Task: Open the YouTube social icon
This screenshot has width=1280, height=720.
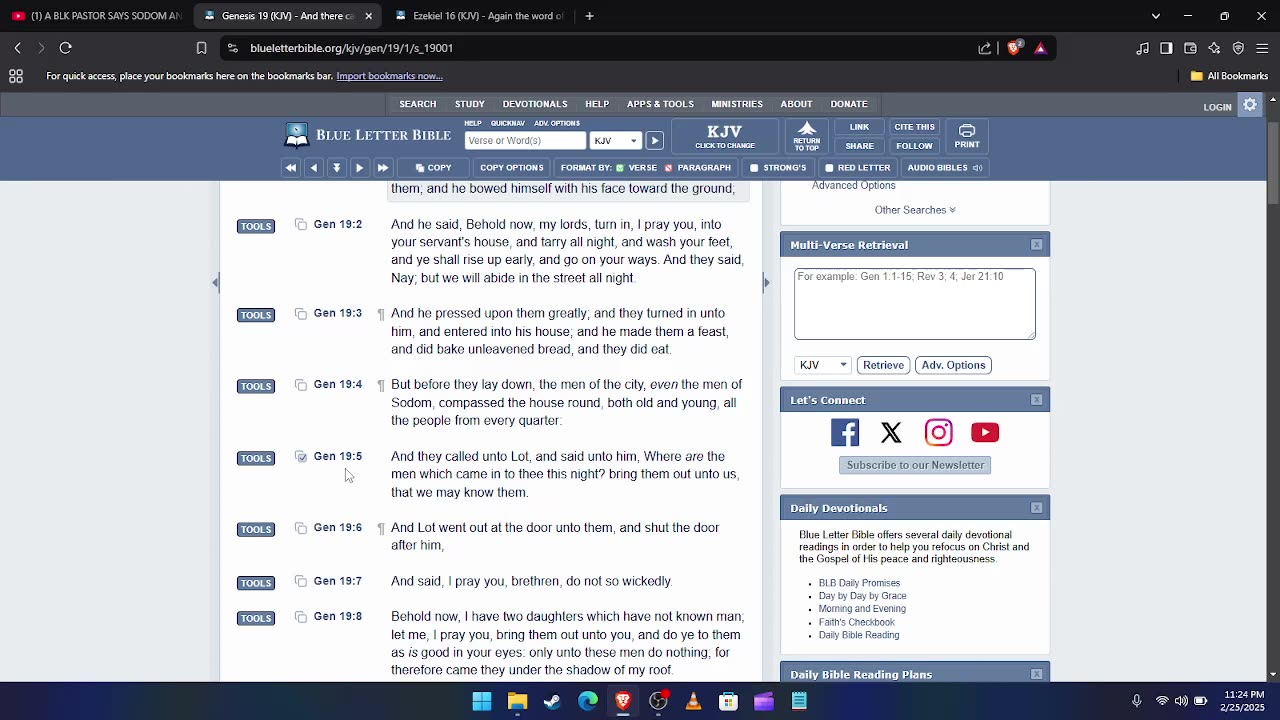Action: pyautogui.click(x=985, y=432)
